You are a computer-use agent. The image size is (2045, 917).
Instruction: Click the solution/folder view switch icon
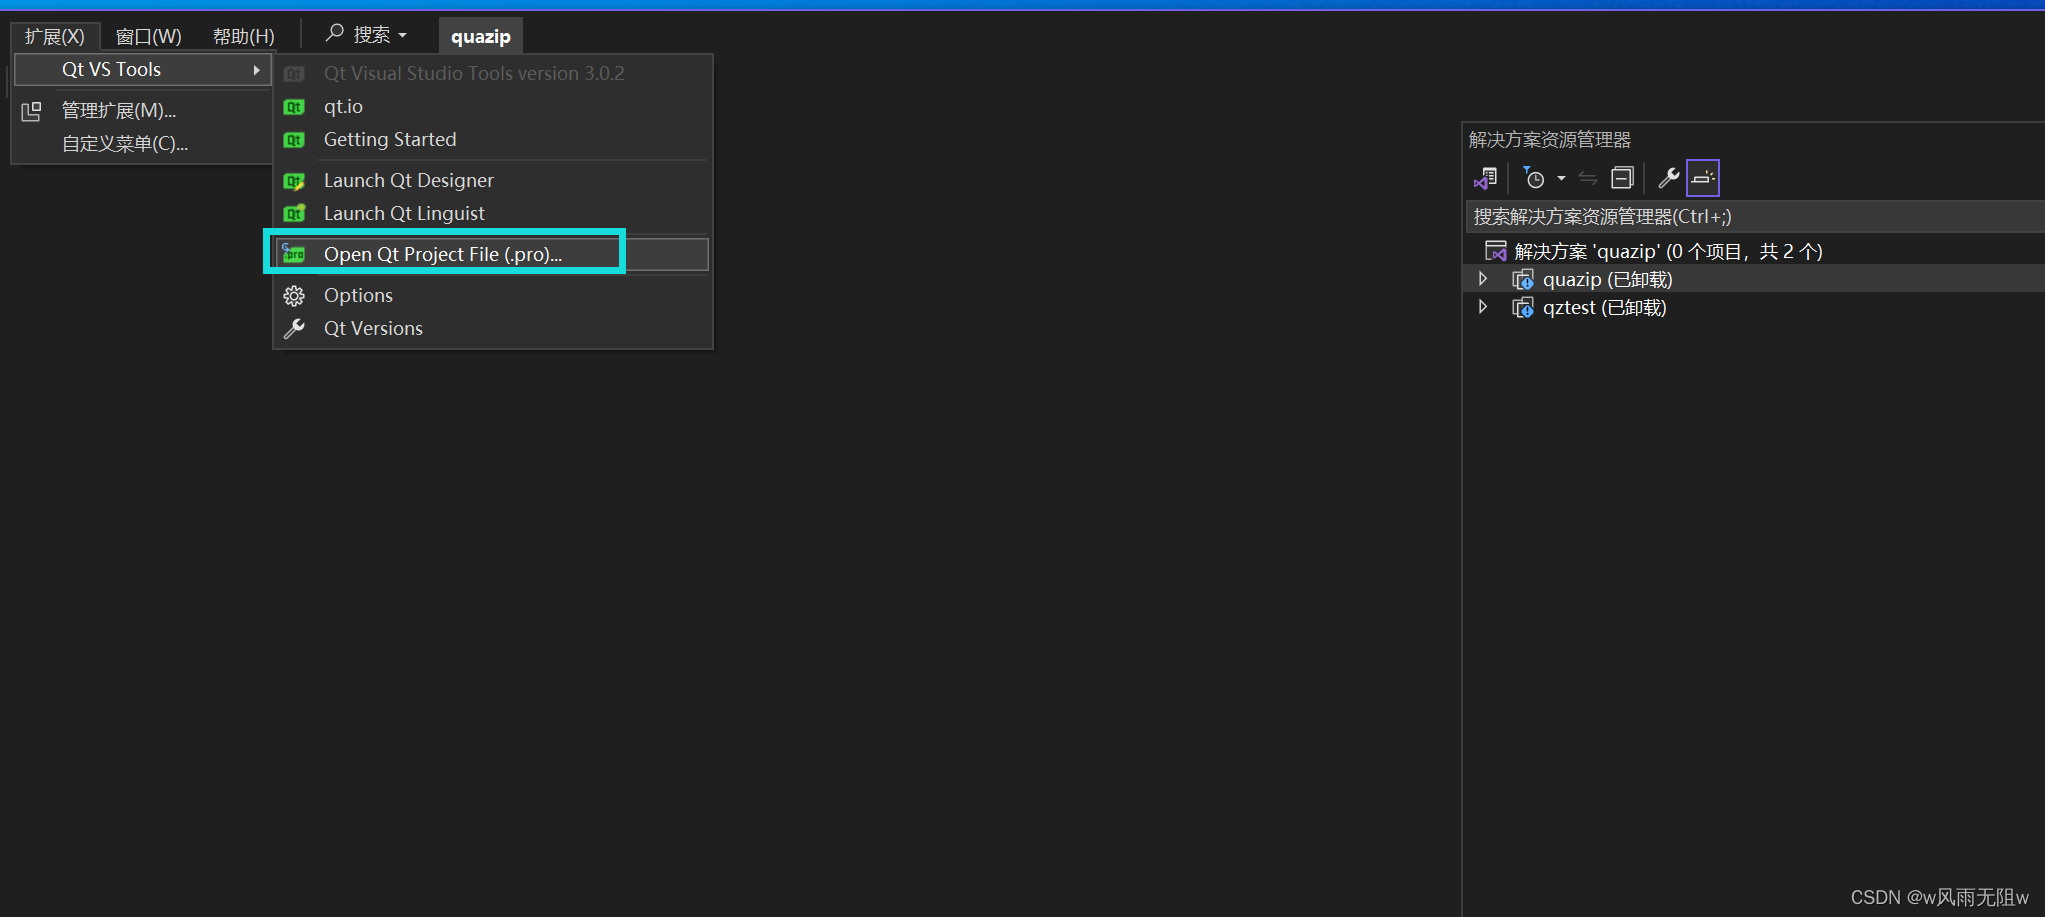pyautogui.click(x=1485, y=178)
